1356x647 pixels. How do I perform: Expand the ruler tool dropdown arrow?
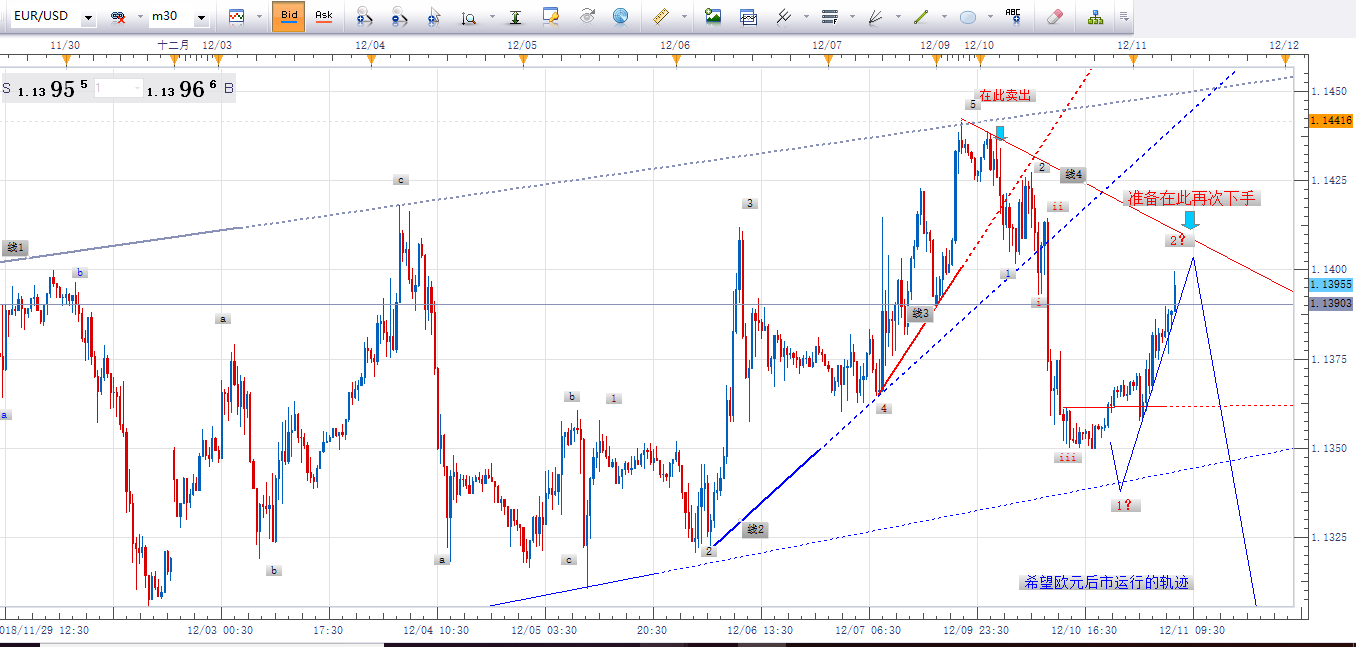coord(684,17)
